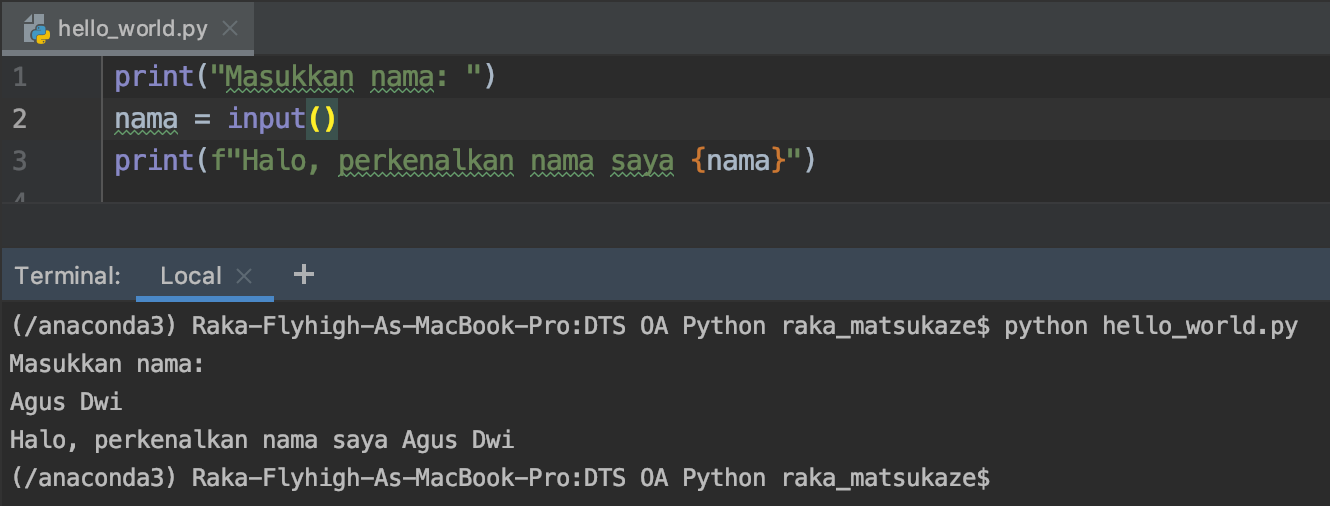Click line number 2 in the gutter
This screenshot has height=506, width=1330.
coord(20,118)
